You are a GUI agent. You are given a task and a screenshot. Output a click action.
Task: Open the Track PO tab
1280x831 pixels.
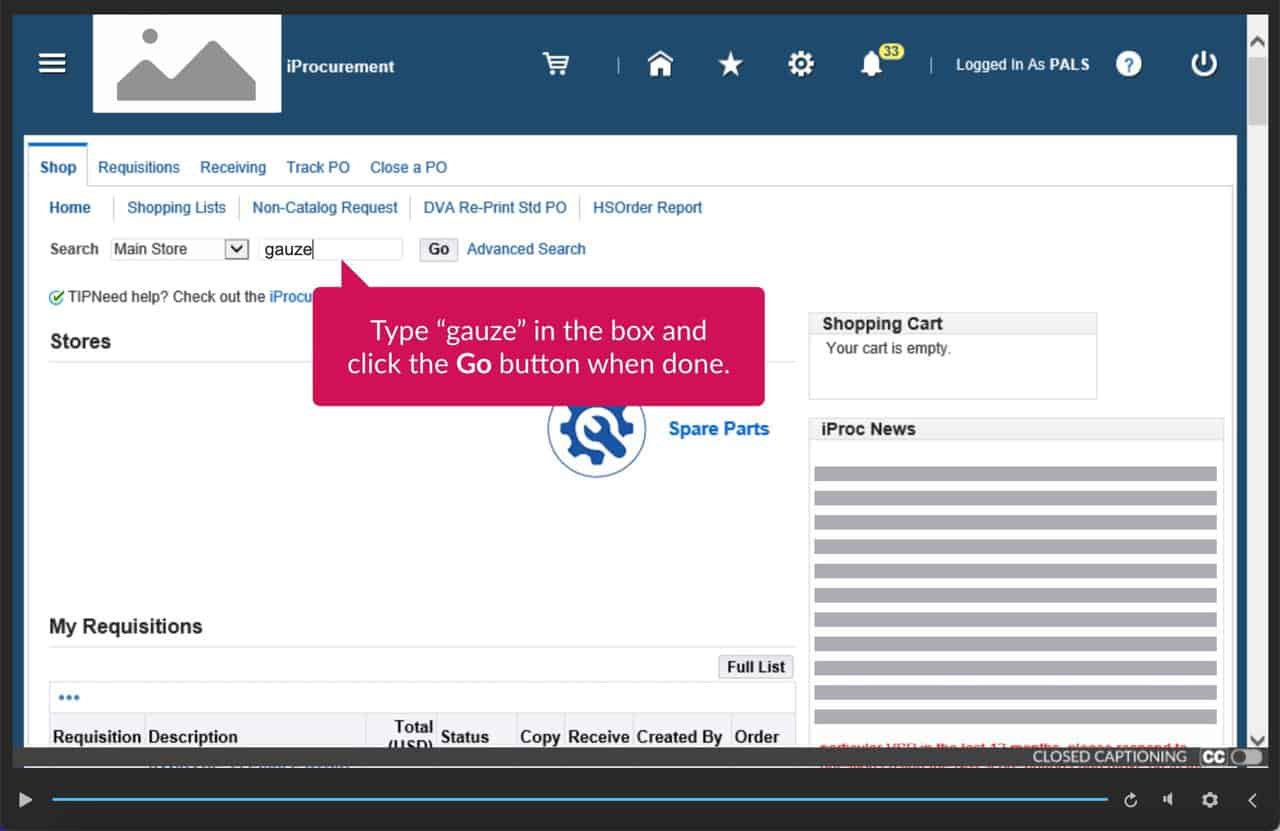click(318, 167)
